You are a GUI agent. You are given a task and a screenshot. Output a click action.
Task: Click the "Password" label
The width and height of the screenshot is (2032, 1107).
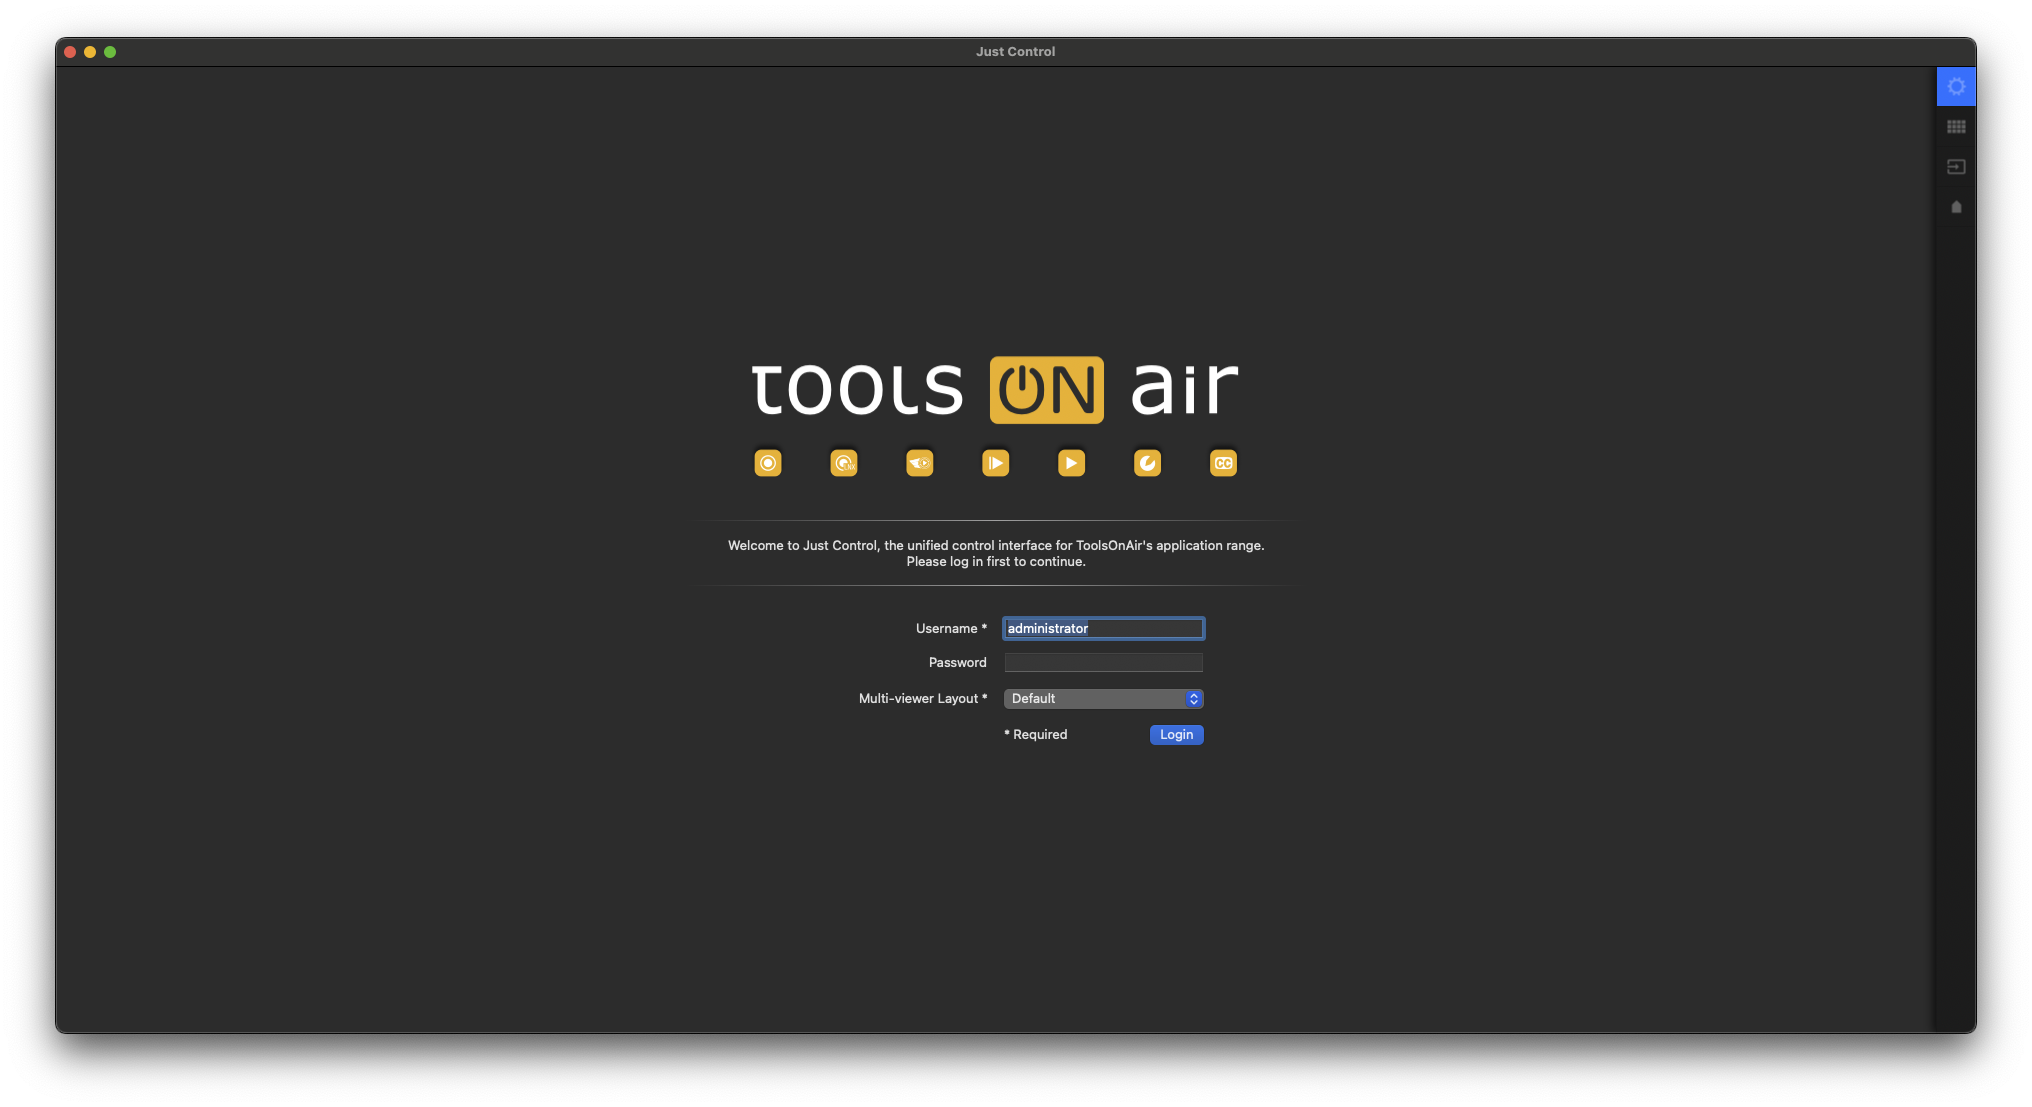point(957,663)
